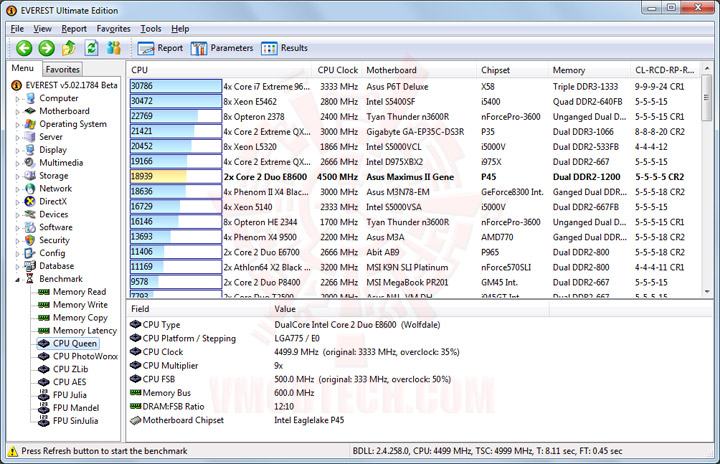Select the Devices tree icon
Viewport: 720px width, 464px height.
(30, 214)
